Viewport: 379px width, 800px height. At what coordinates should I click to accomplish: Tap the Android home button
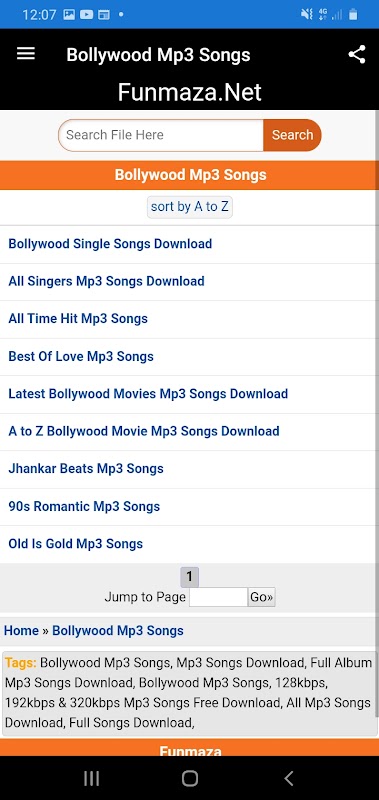coord(190,778)
